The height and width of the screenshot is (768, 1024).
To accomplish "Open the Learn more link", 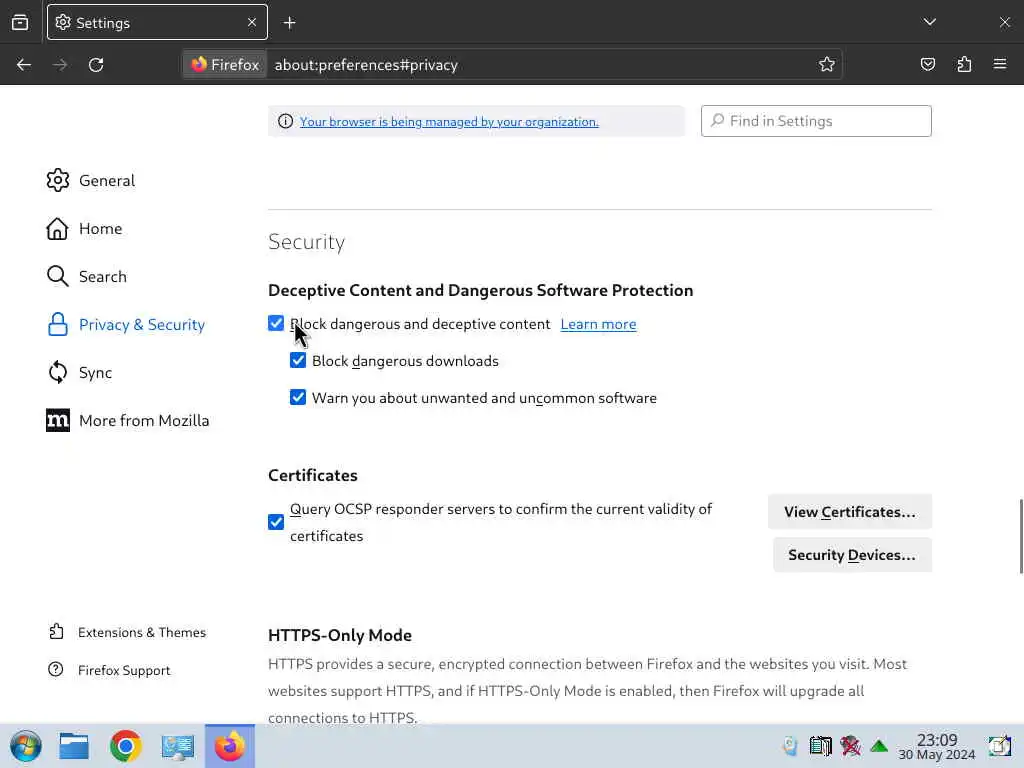I will [598, 324].
